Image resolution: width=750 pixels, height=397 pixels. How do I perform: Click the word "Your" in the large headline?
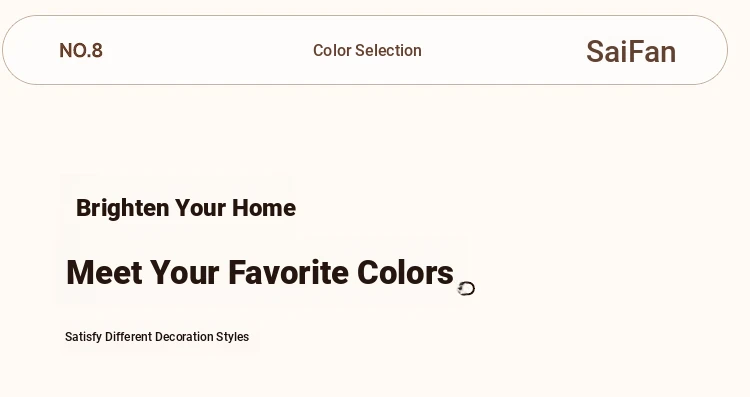point(185,273)
